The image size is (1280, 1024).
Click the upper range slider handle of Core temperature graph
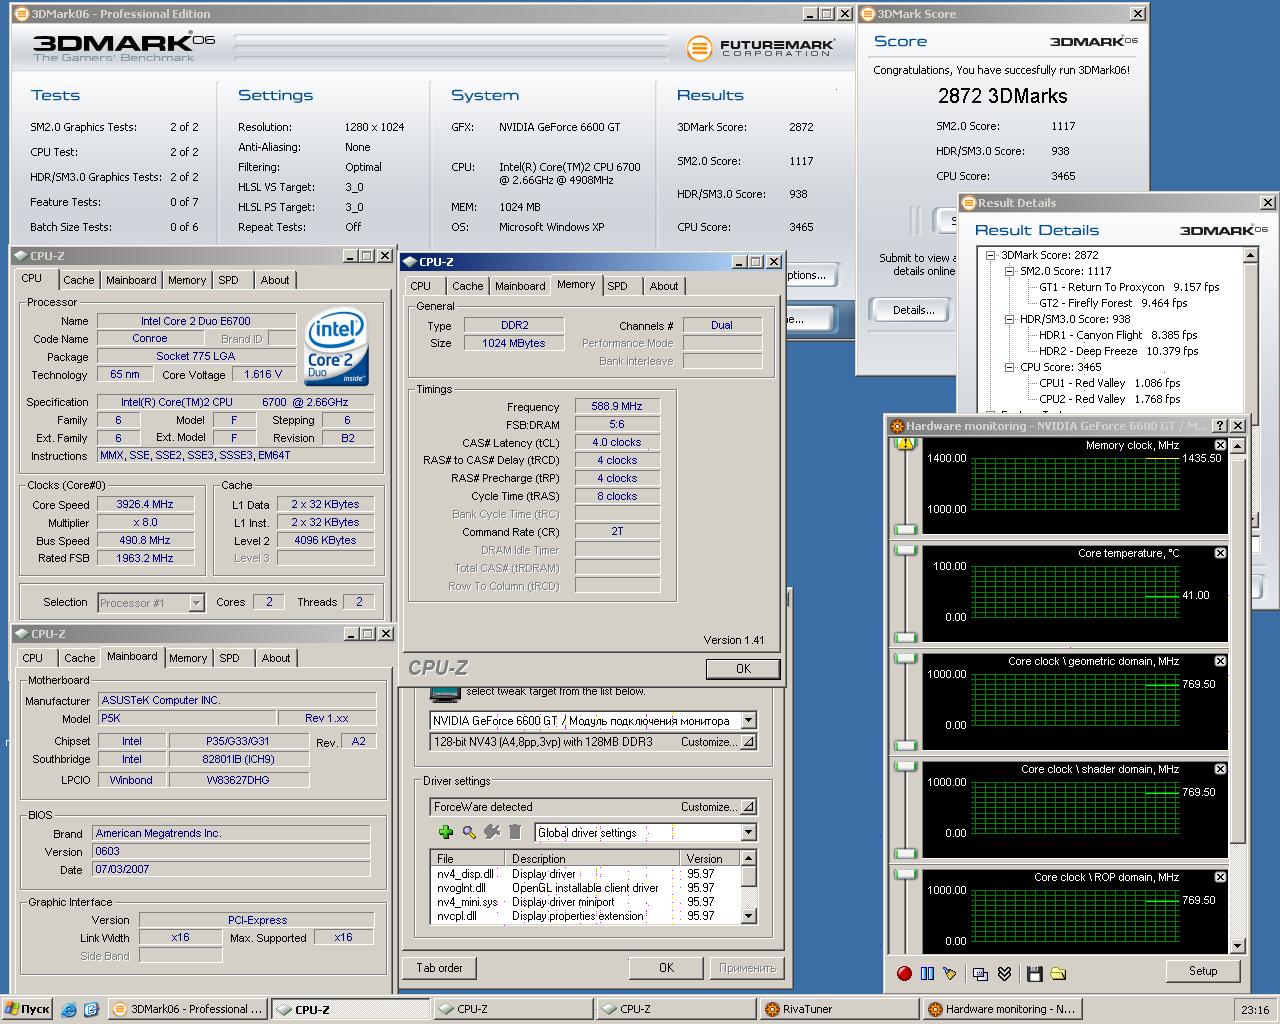click(906, 550)
